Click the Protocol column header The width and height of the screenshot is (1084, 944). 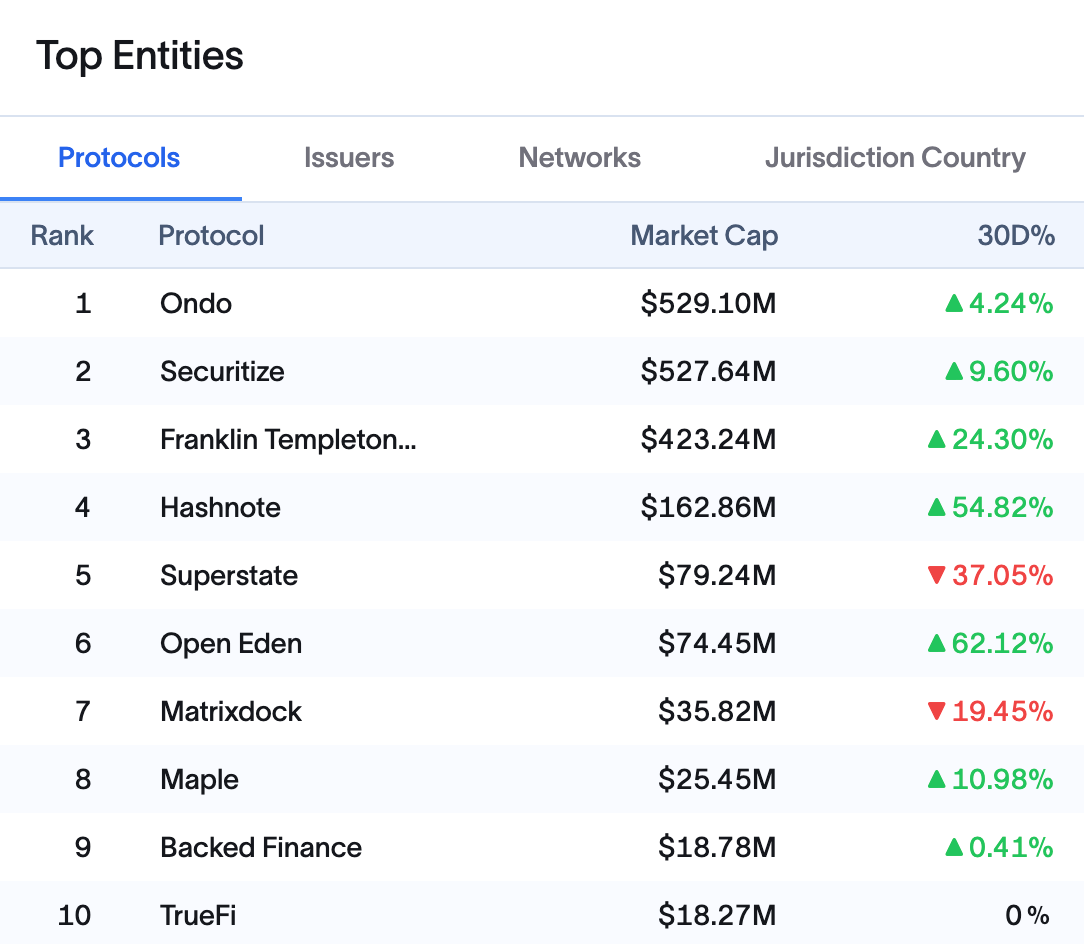pos(211,236)
